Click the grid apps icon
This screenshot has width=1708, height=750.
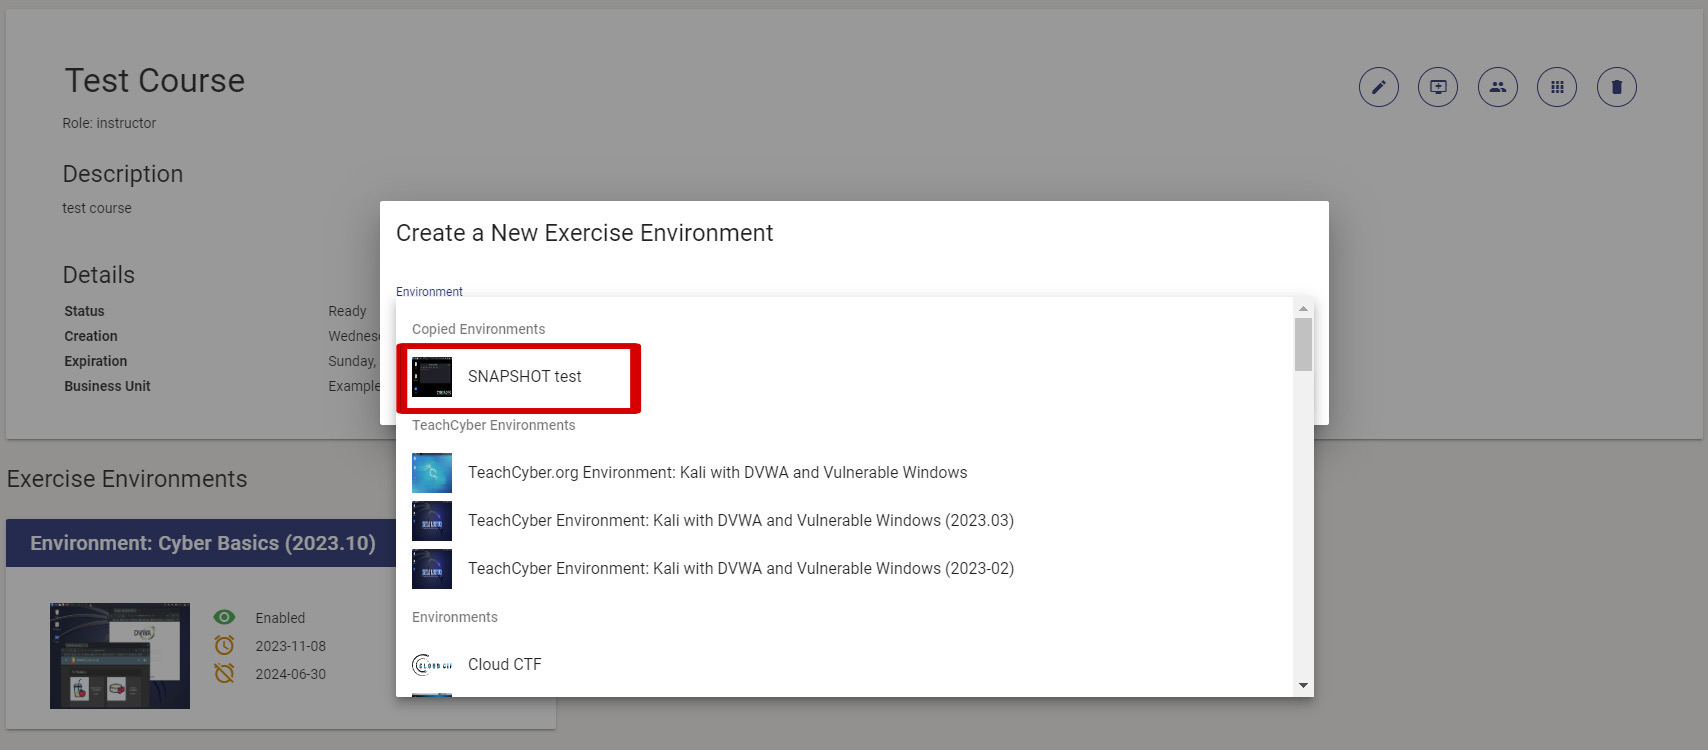[x=1557, y=87]
